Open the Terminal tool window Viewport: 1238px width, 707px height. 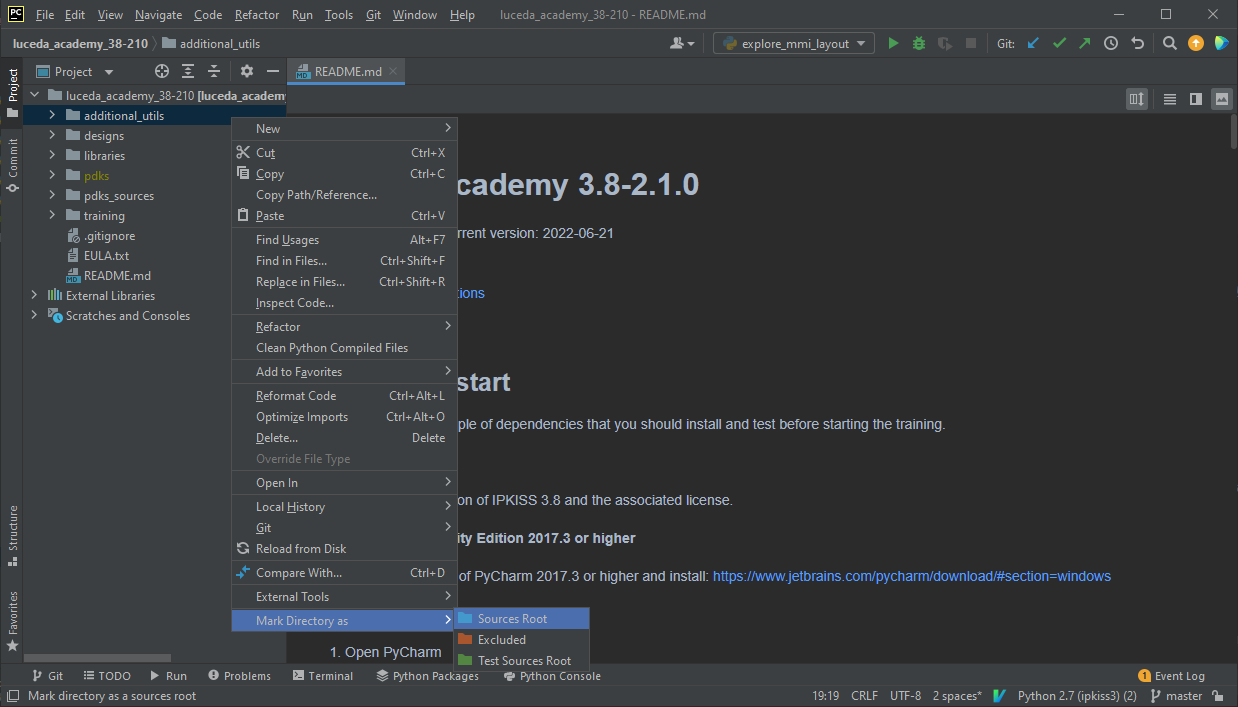pos(323,676)
